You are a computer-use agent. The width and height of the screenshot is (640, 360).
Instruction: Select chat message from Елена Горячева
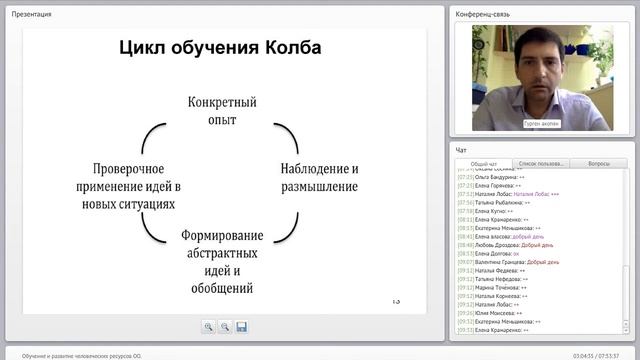[489, 186]
